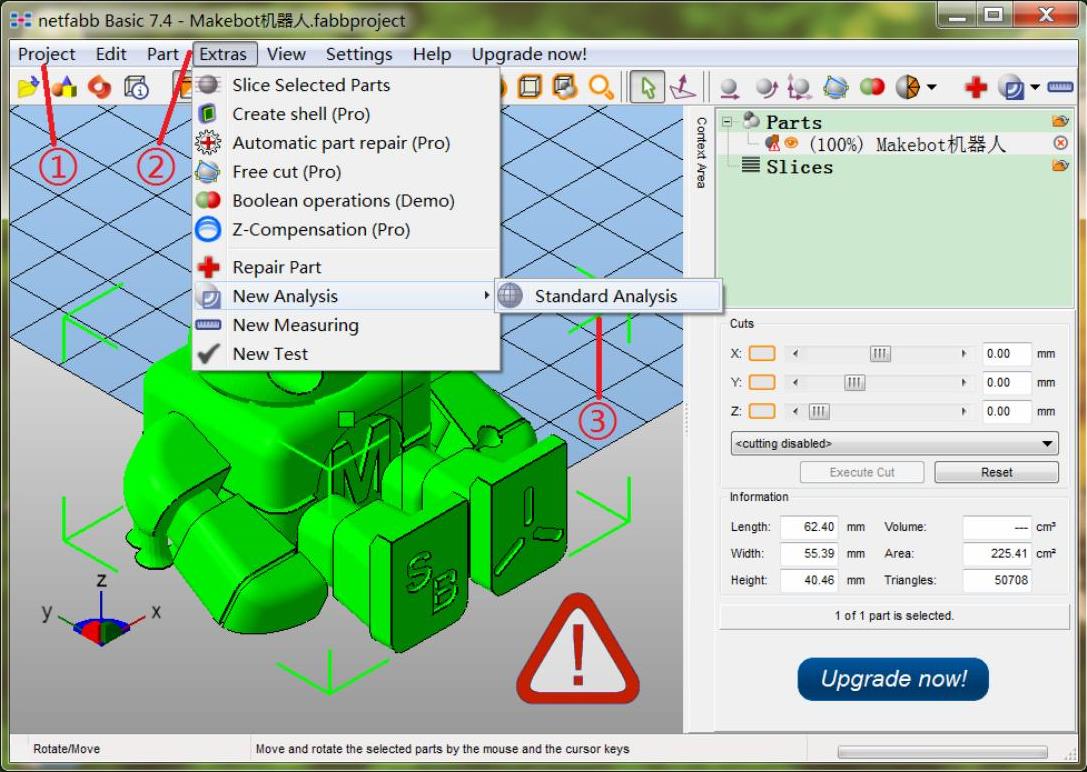
Task: Click left arrow of X cut slider
Action: tap(795, 353)
